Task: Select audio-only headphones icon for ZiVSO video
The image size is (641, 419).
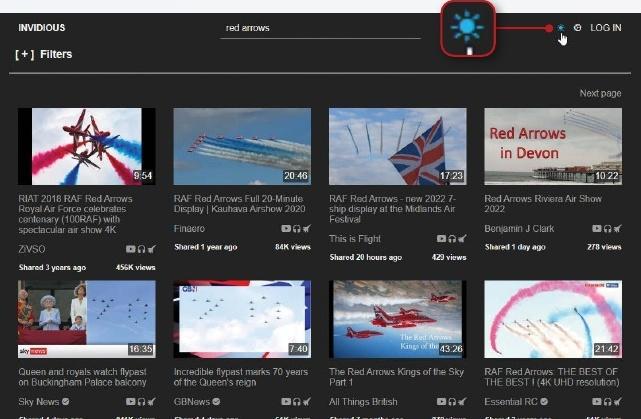Action: [x=141, y=249]
